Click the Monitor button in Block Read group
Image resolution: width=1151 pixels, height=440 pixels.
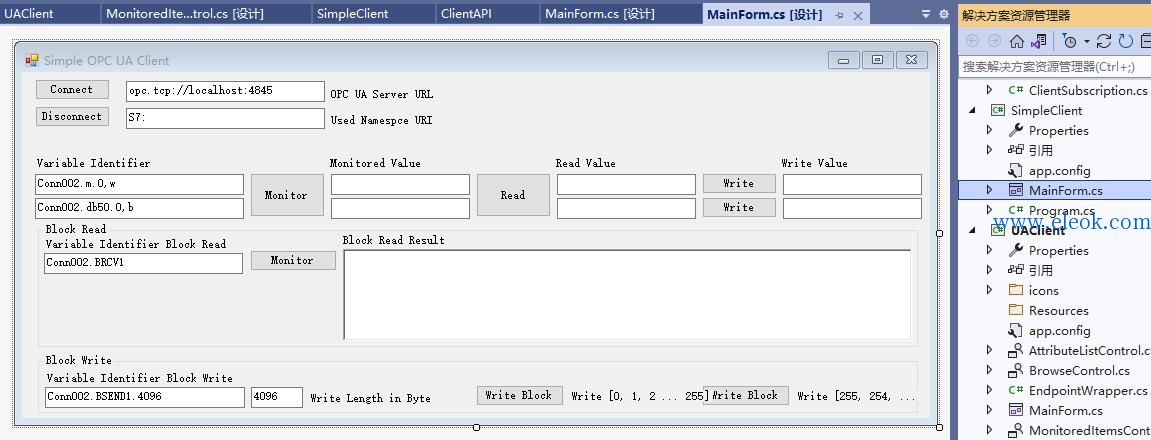(293, 260)
